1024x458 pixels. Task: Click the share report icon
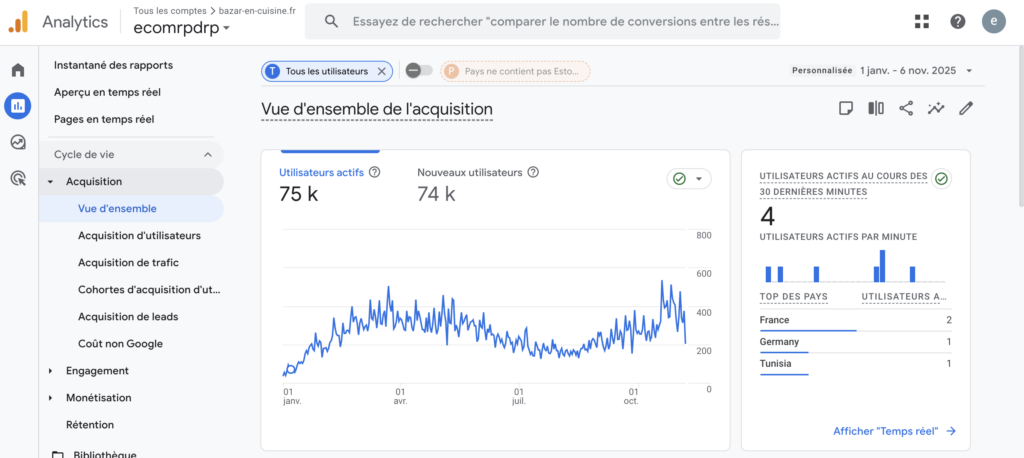pyautogui.click(x=906, y=109)
